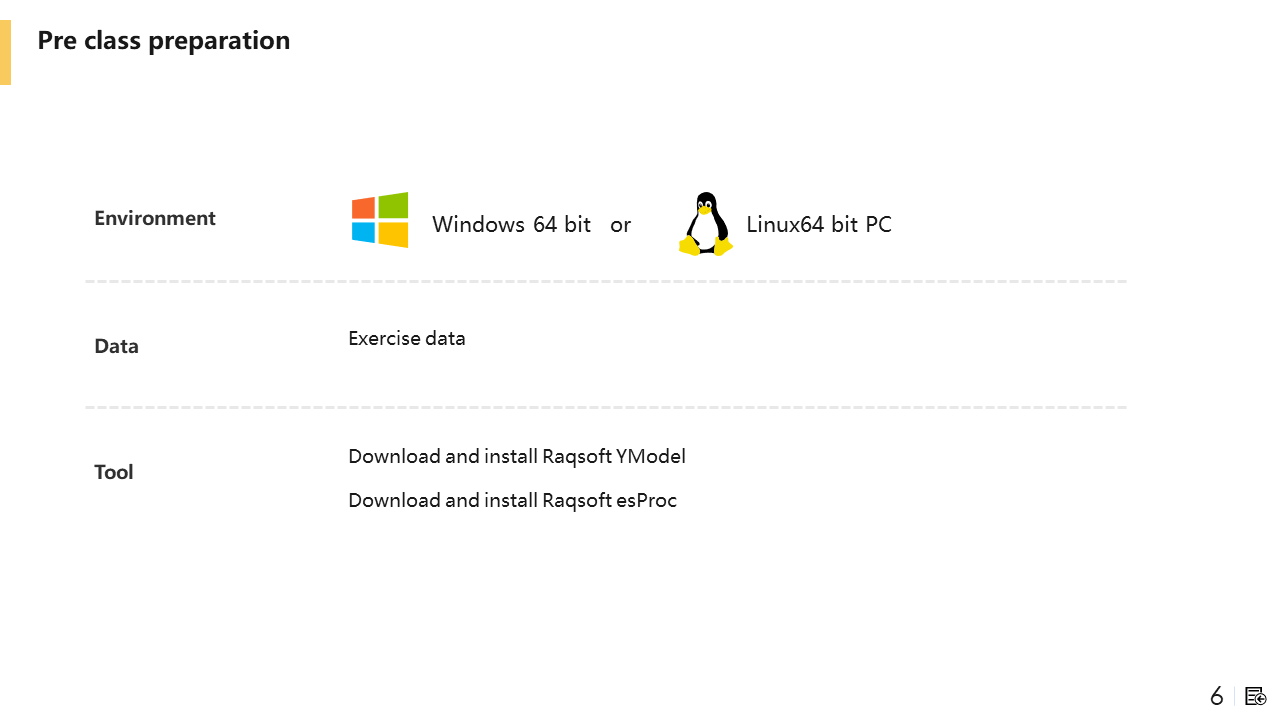This screenshot has width=1280, height=720.
Task: Click the "Windows 64 bit" text
Action: 511,224
